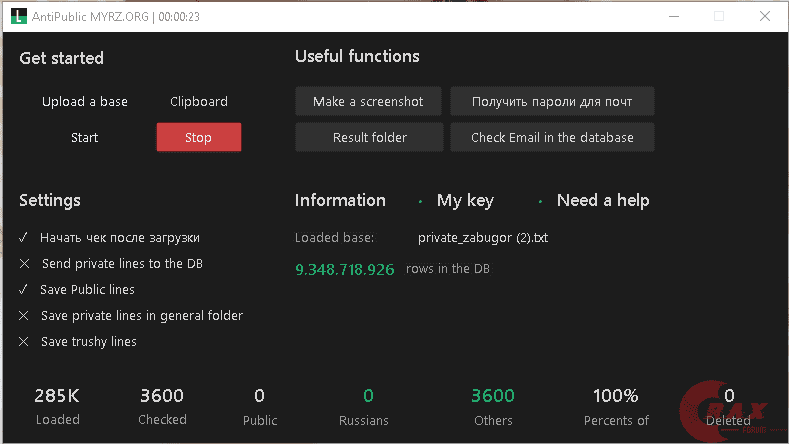Click the Start button
This screenshot has height=444, width=789.
pos(85,137)
